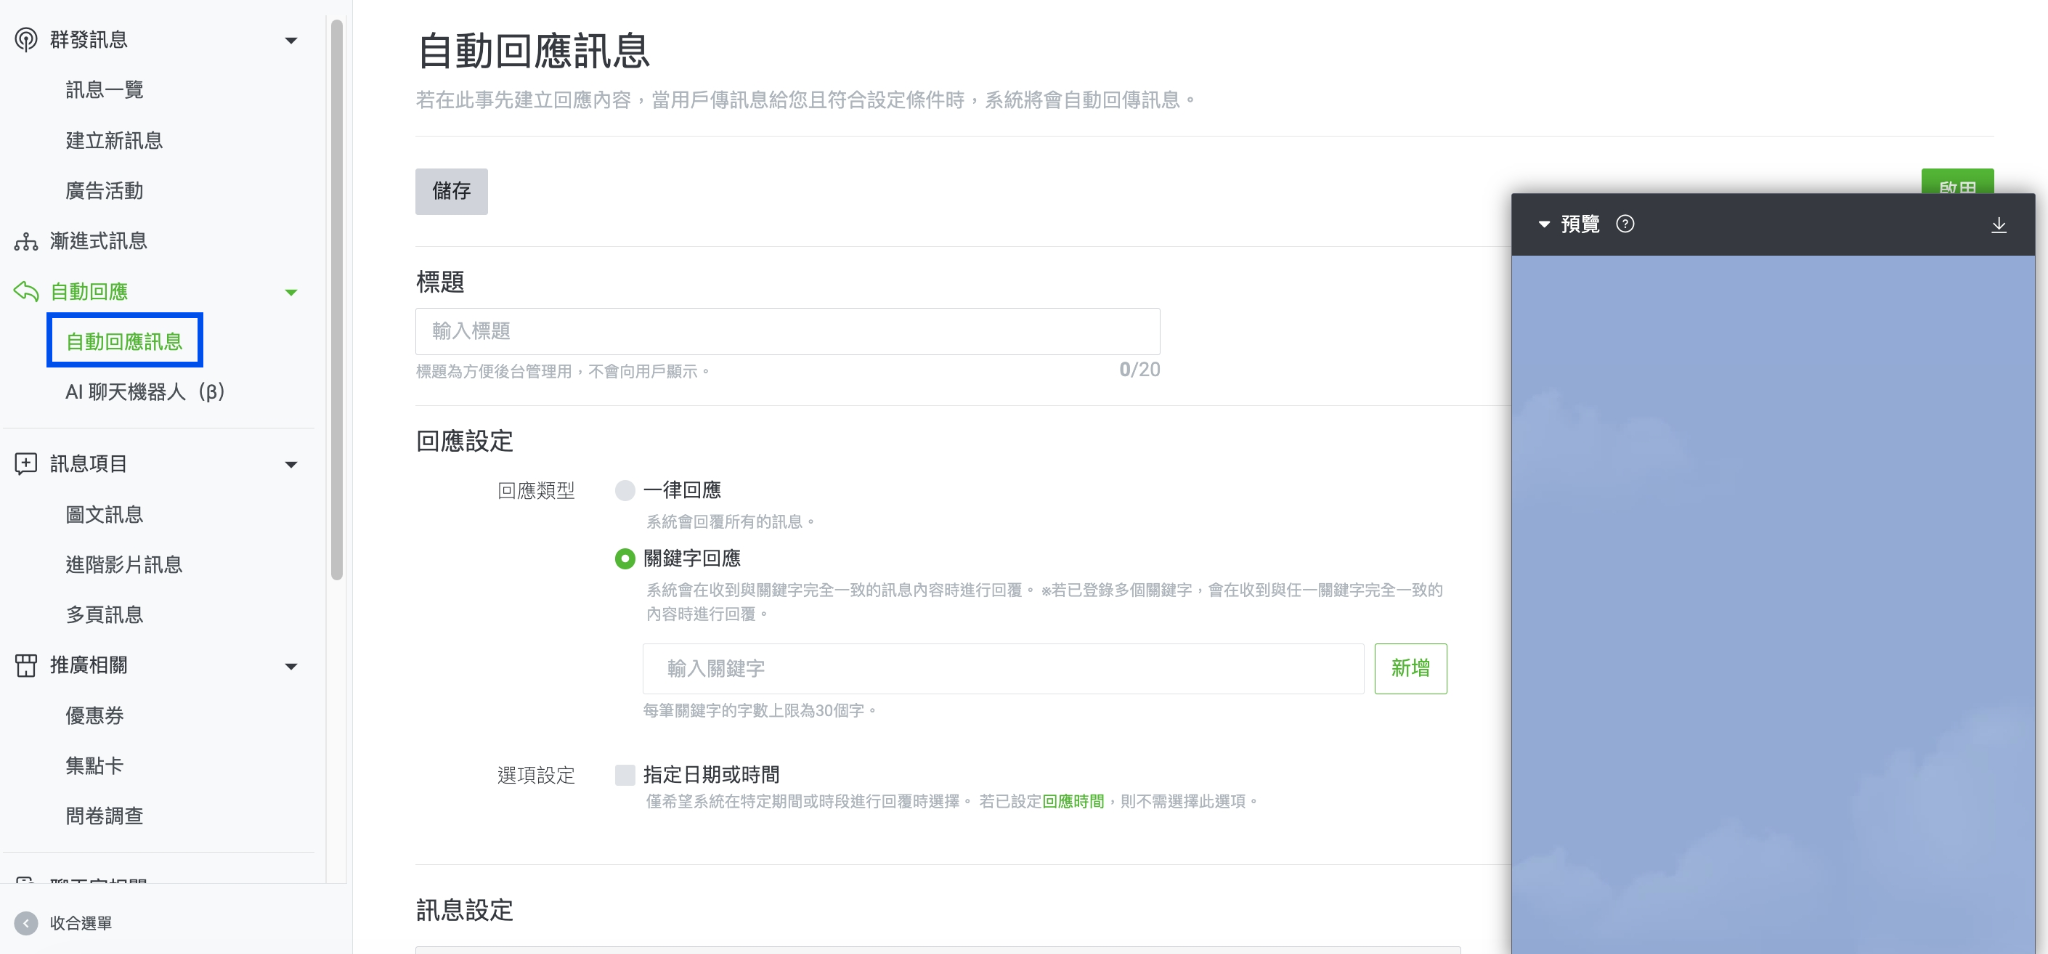
Task: Click the 新增 add keyword button
Action: point(1411,668)
